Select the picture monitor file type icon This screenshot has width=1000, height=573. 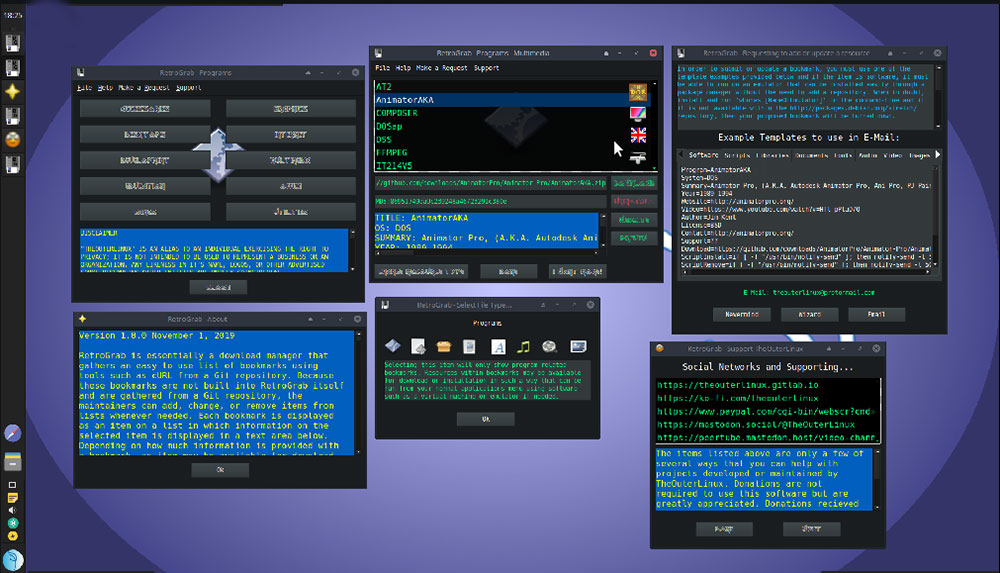tap(578, 346)
